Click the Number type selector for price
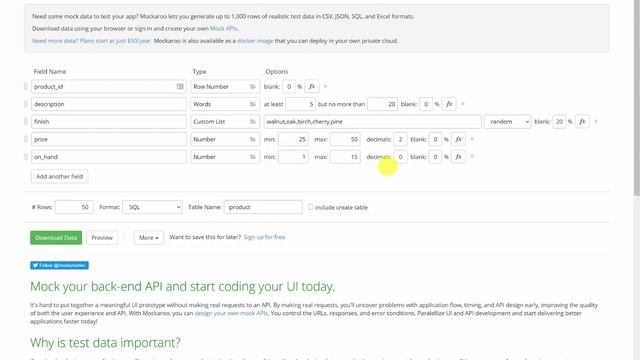640x360 pixels. (x=225, y=139)
